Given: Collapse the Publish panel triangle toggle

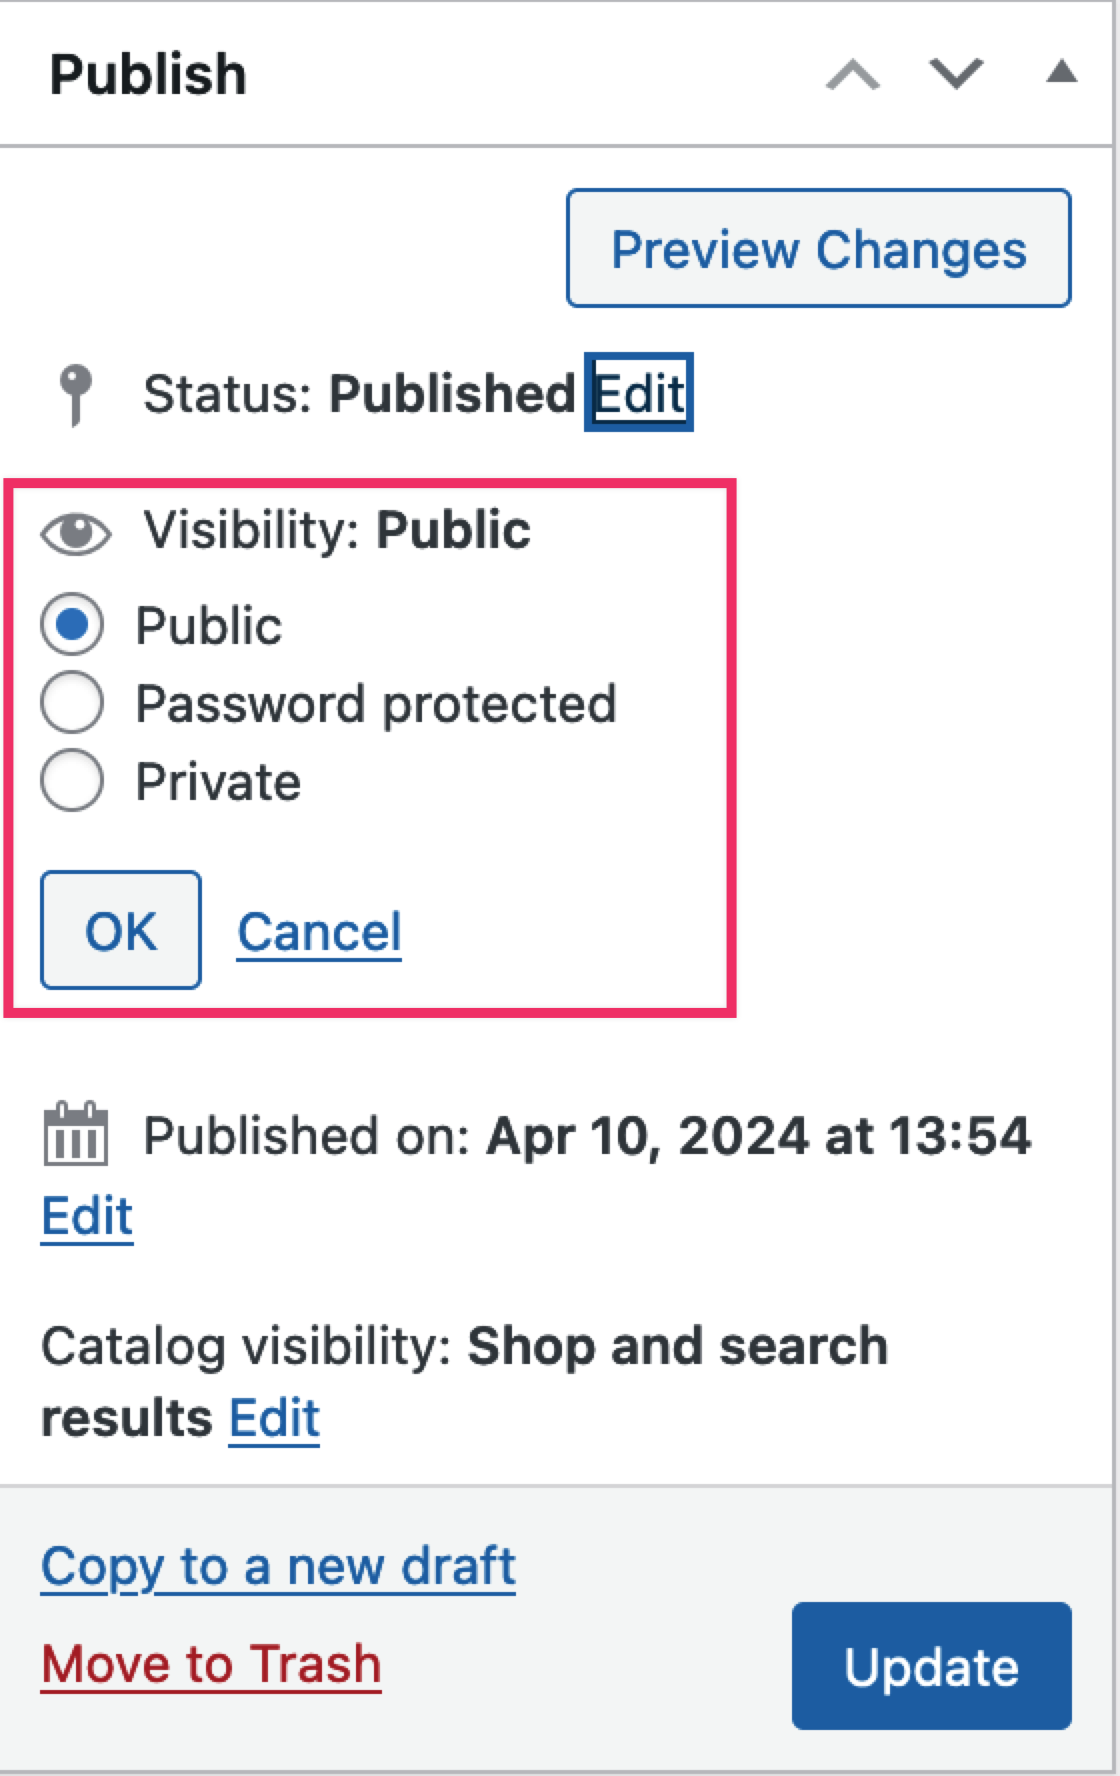Looking at the screenshot, I should click(x=1061, y=72).
